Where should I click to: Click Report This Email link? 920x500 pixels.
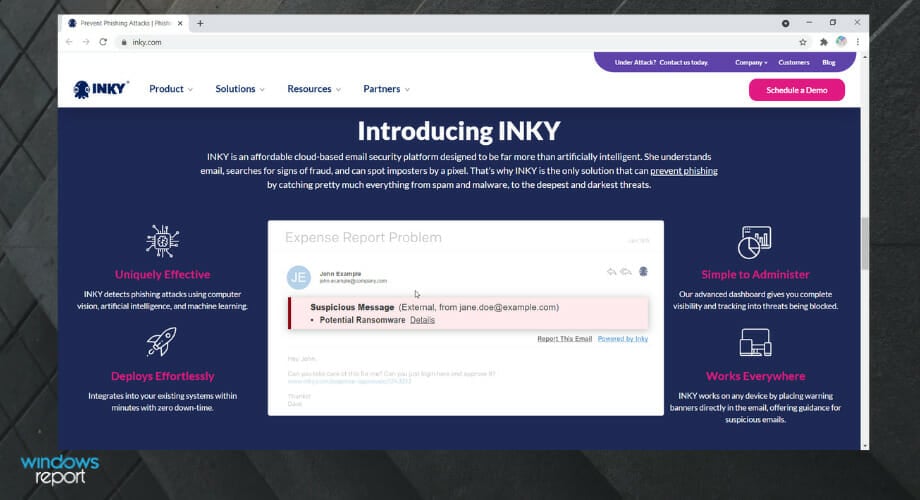[x=564, y=339]
